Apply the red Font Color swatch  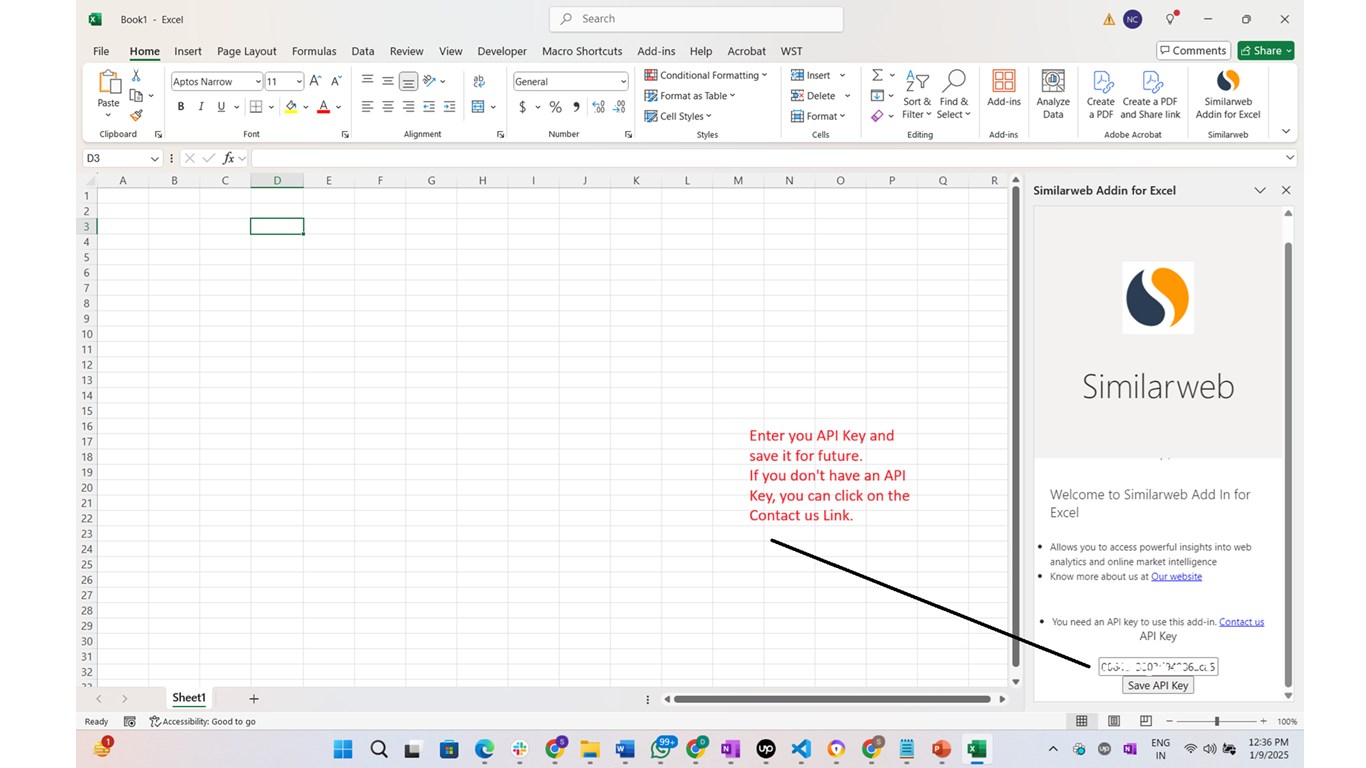(323, 107)
